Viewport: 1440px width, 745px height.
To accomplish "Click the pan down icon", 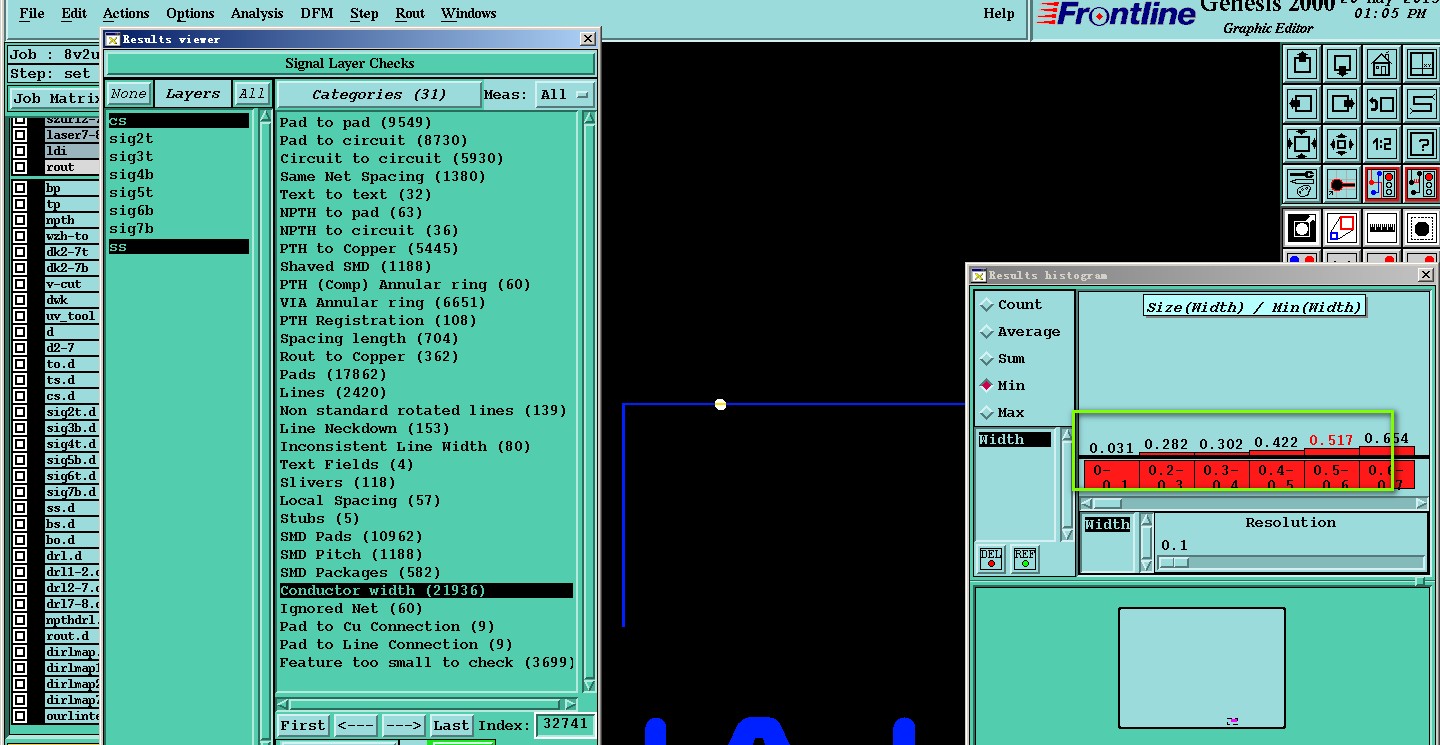I will (1341, 65).
